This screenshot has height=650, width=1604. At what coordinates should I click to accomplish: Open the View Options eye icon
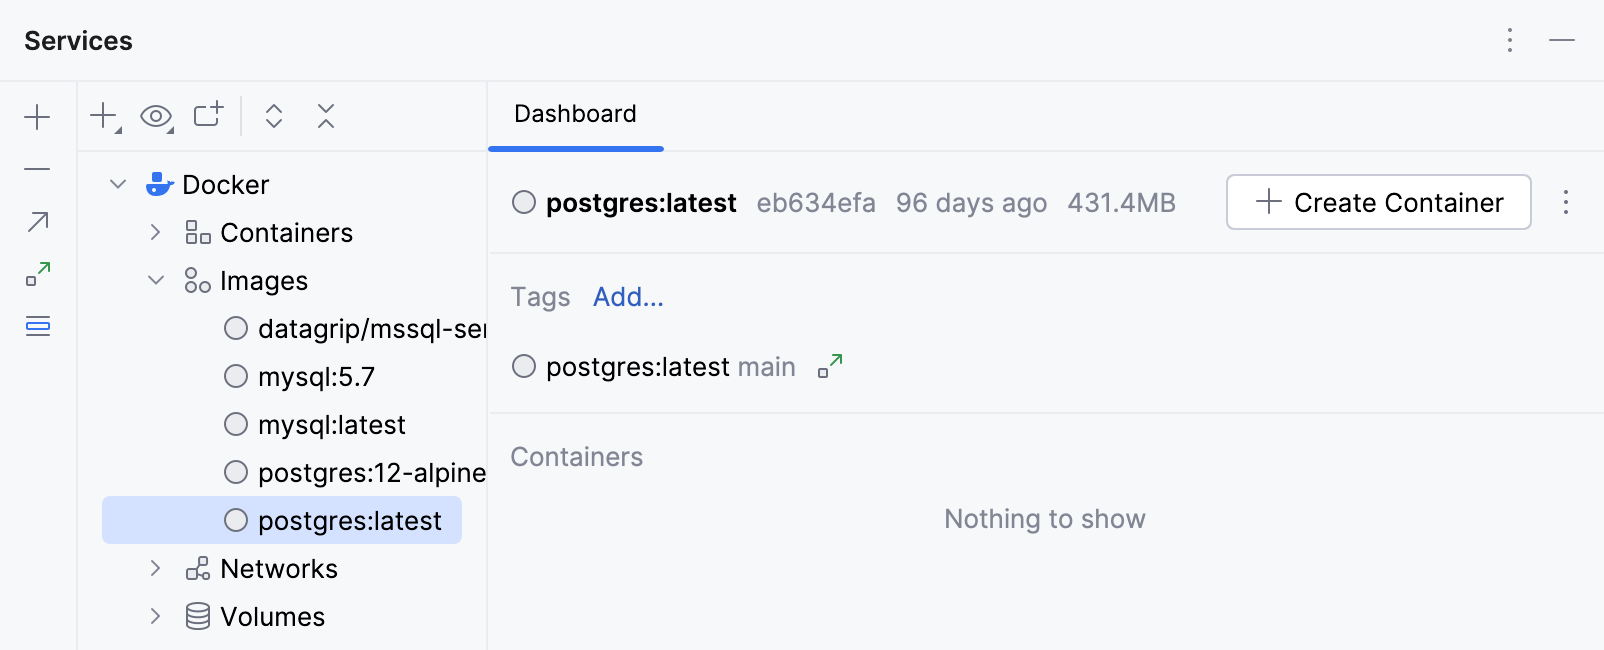[156, 116]
